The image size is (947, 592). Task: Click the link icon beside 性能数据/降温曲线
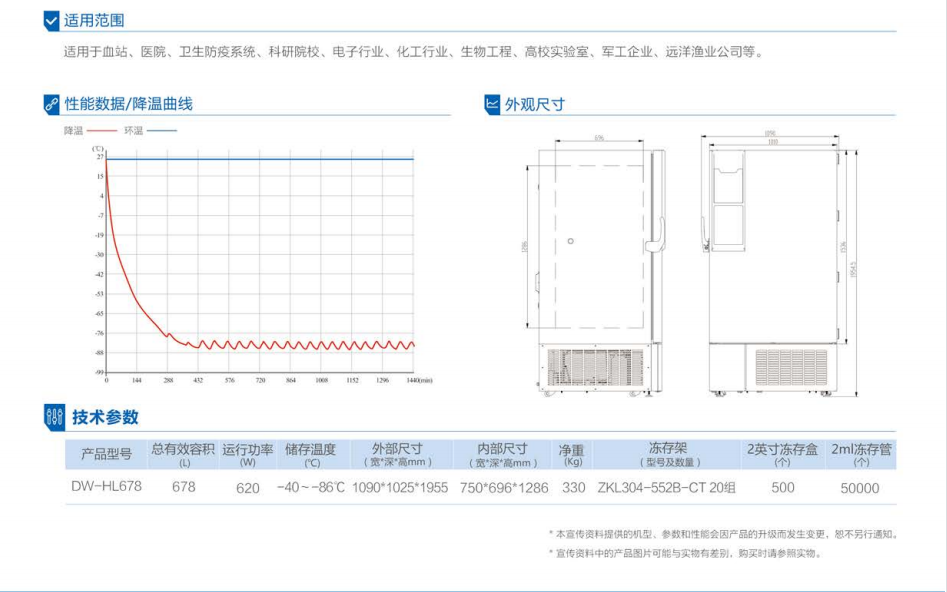pos(52,104)
